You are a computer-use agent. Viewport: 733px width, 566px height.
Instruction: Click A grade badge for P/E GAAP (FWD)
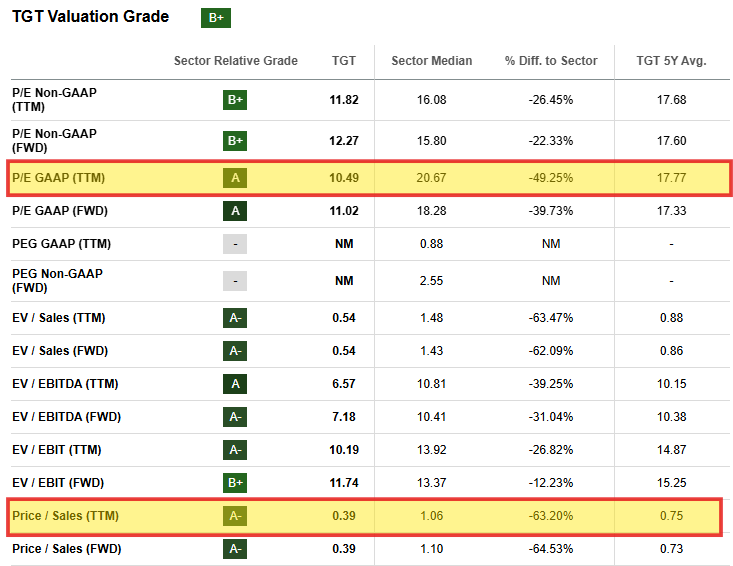pos(235,211)
